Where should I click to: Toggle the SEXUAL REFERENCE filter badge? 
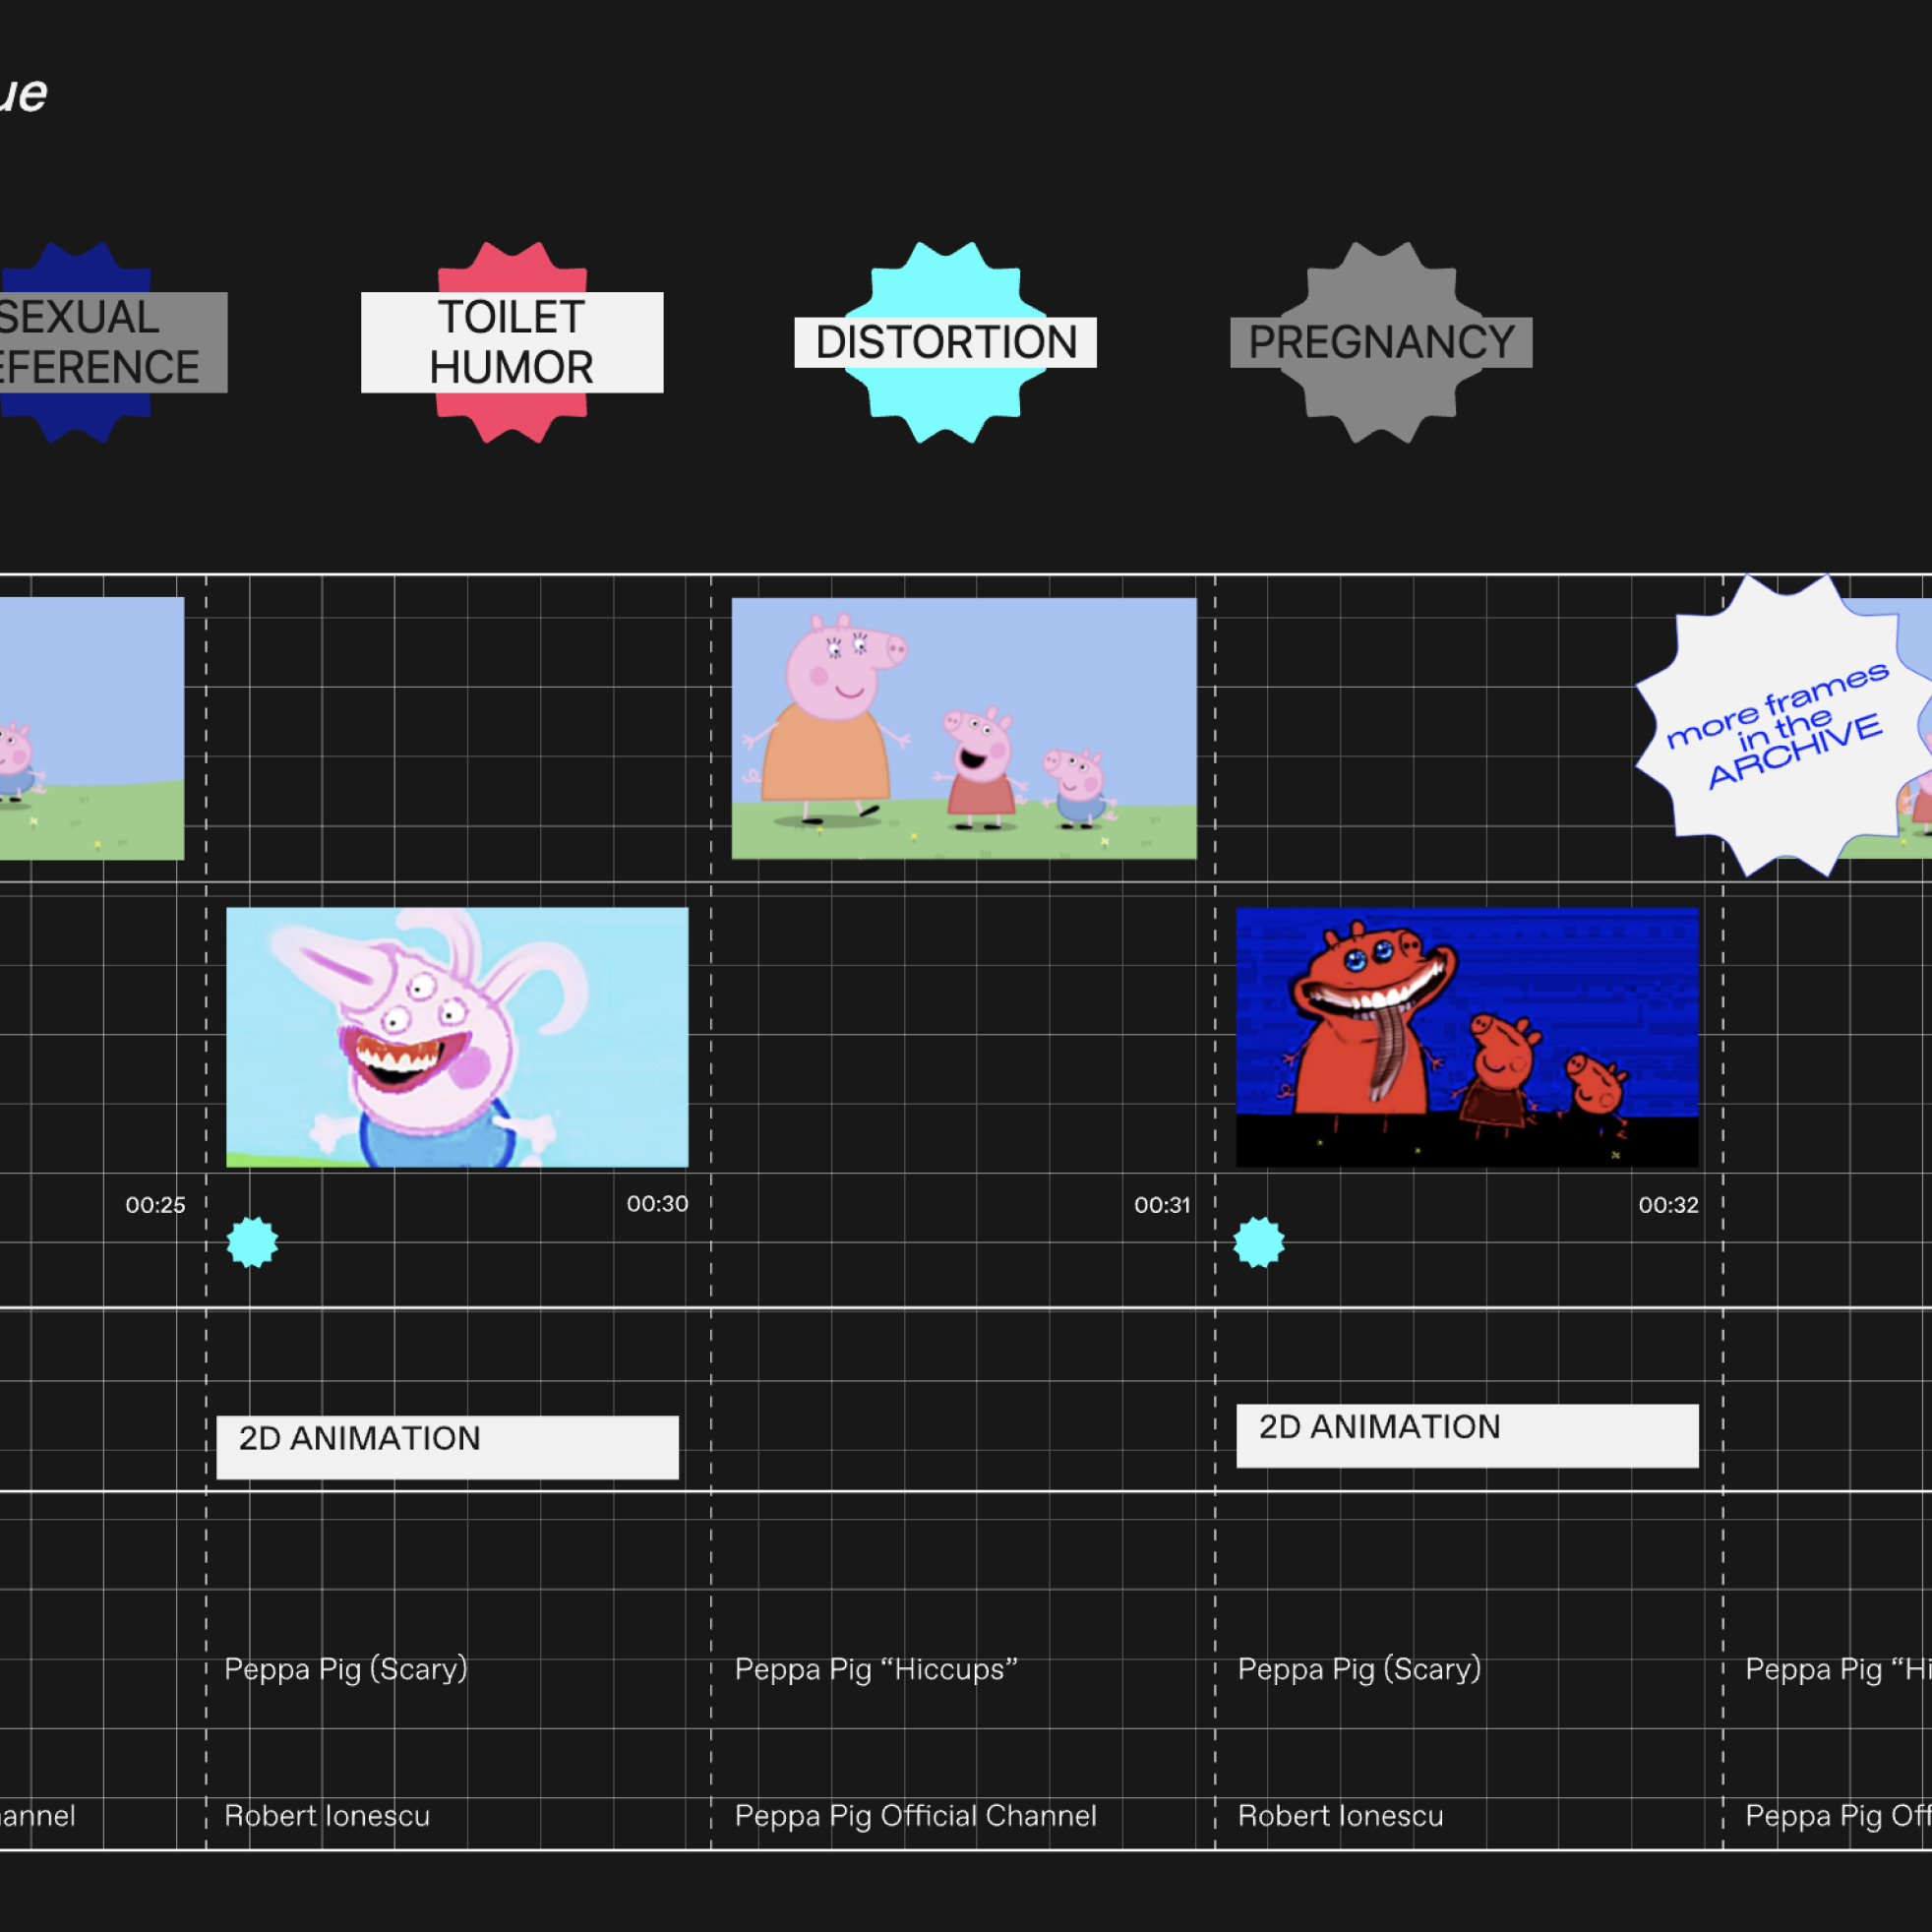(95, 342)
